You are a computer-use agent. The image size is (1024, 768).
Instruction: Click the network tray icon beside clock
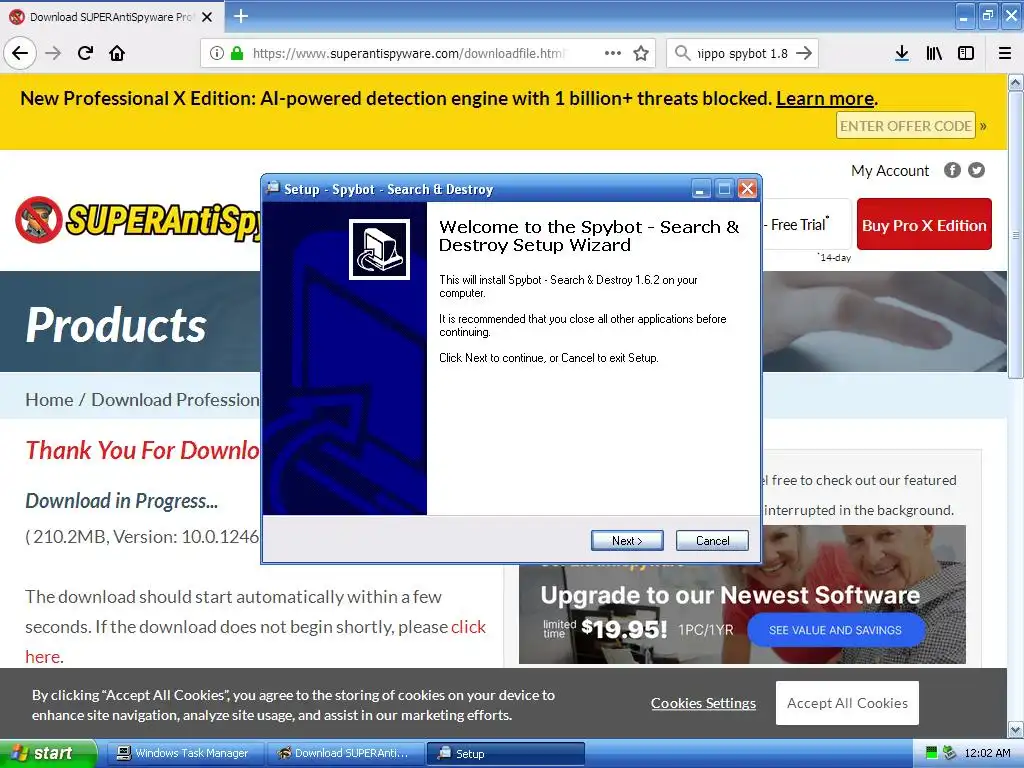950,753
